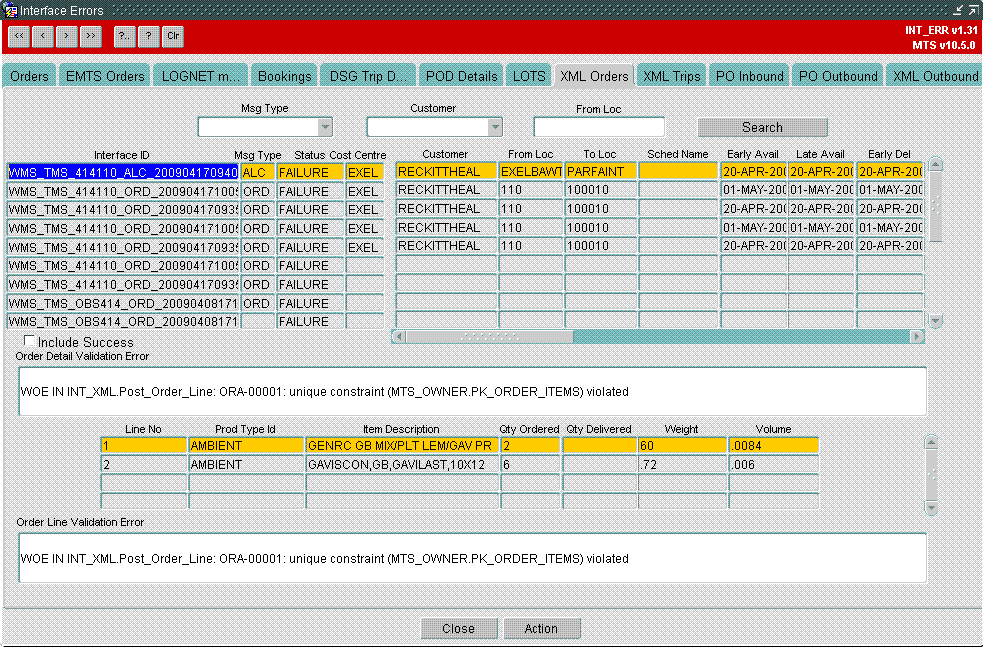Go to next record with > button
The height and width of the screenshot is (647, 983).
pyautogui.click(x=66, y=36)
